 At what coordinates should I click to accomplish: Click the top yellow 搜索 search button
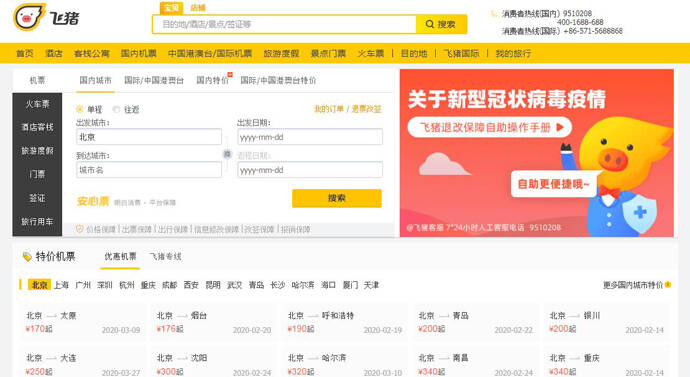[441, 24]
